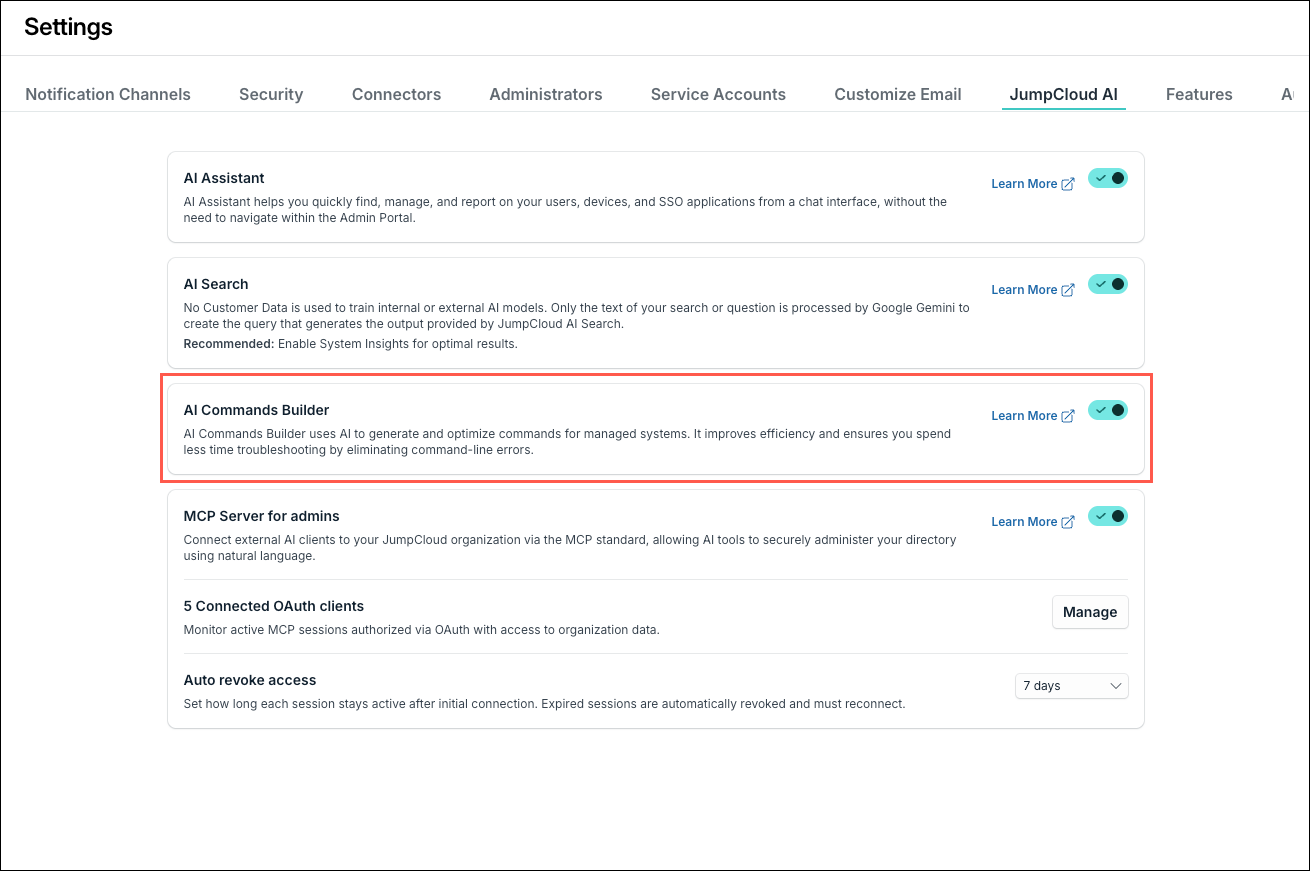Turn off AI Commands Builder toggle
Viewport: 1310px width, 871px height.
[1108, 410]
